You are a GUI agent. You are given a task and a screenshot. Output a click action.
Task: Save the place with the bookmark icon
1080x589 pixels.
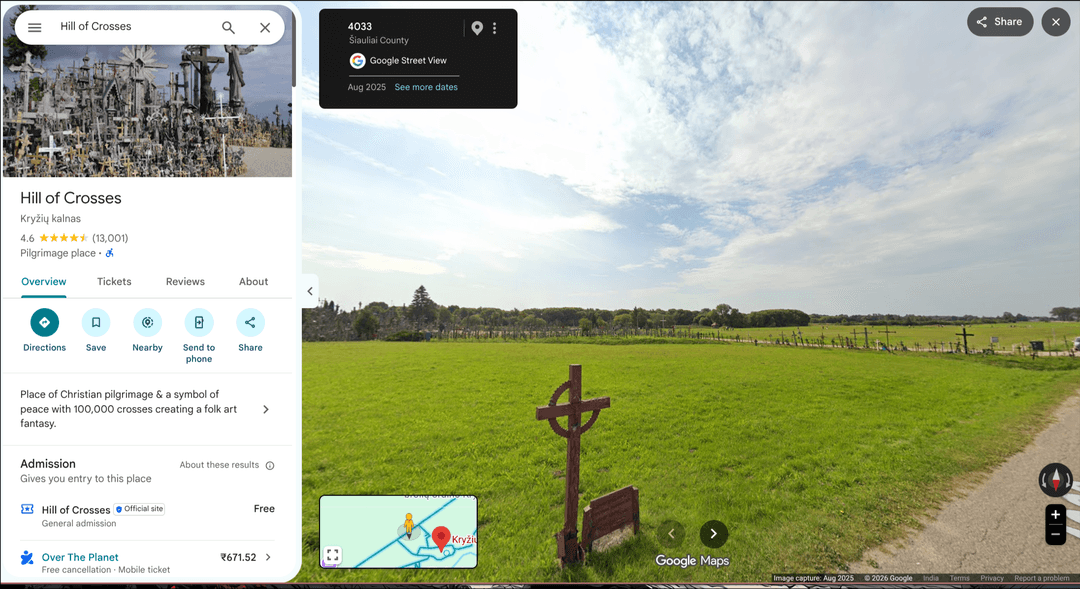click(x=96, y=322)
